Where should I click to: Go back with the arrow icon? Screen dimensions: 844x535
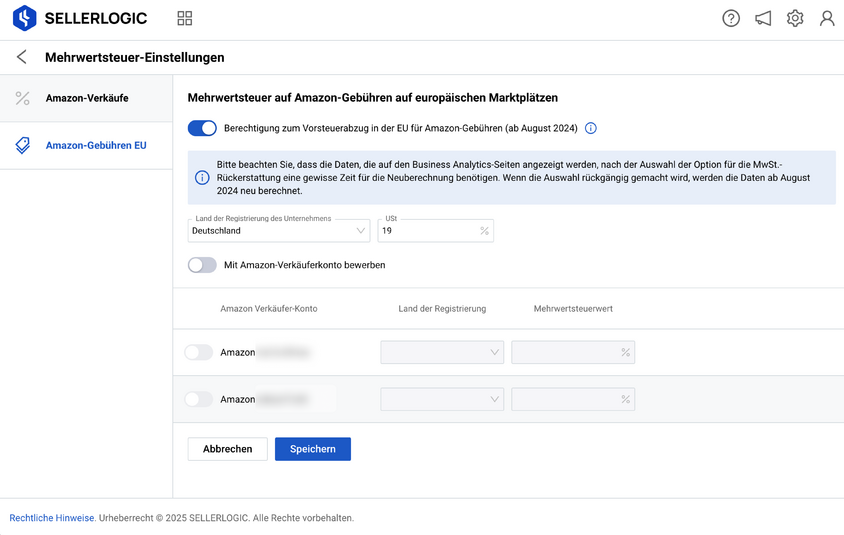pyautogui.click(x=22, y=57)
